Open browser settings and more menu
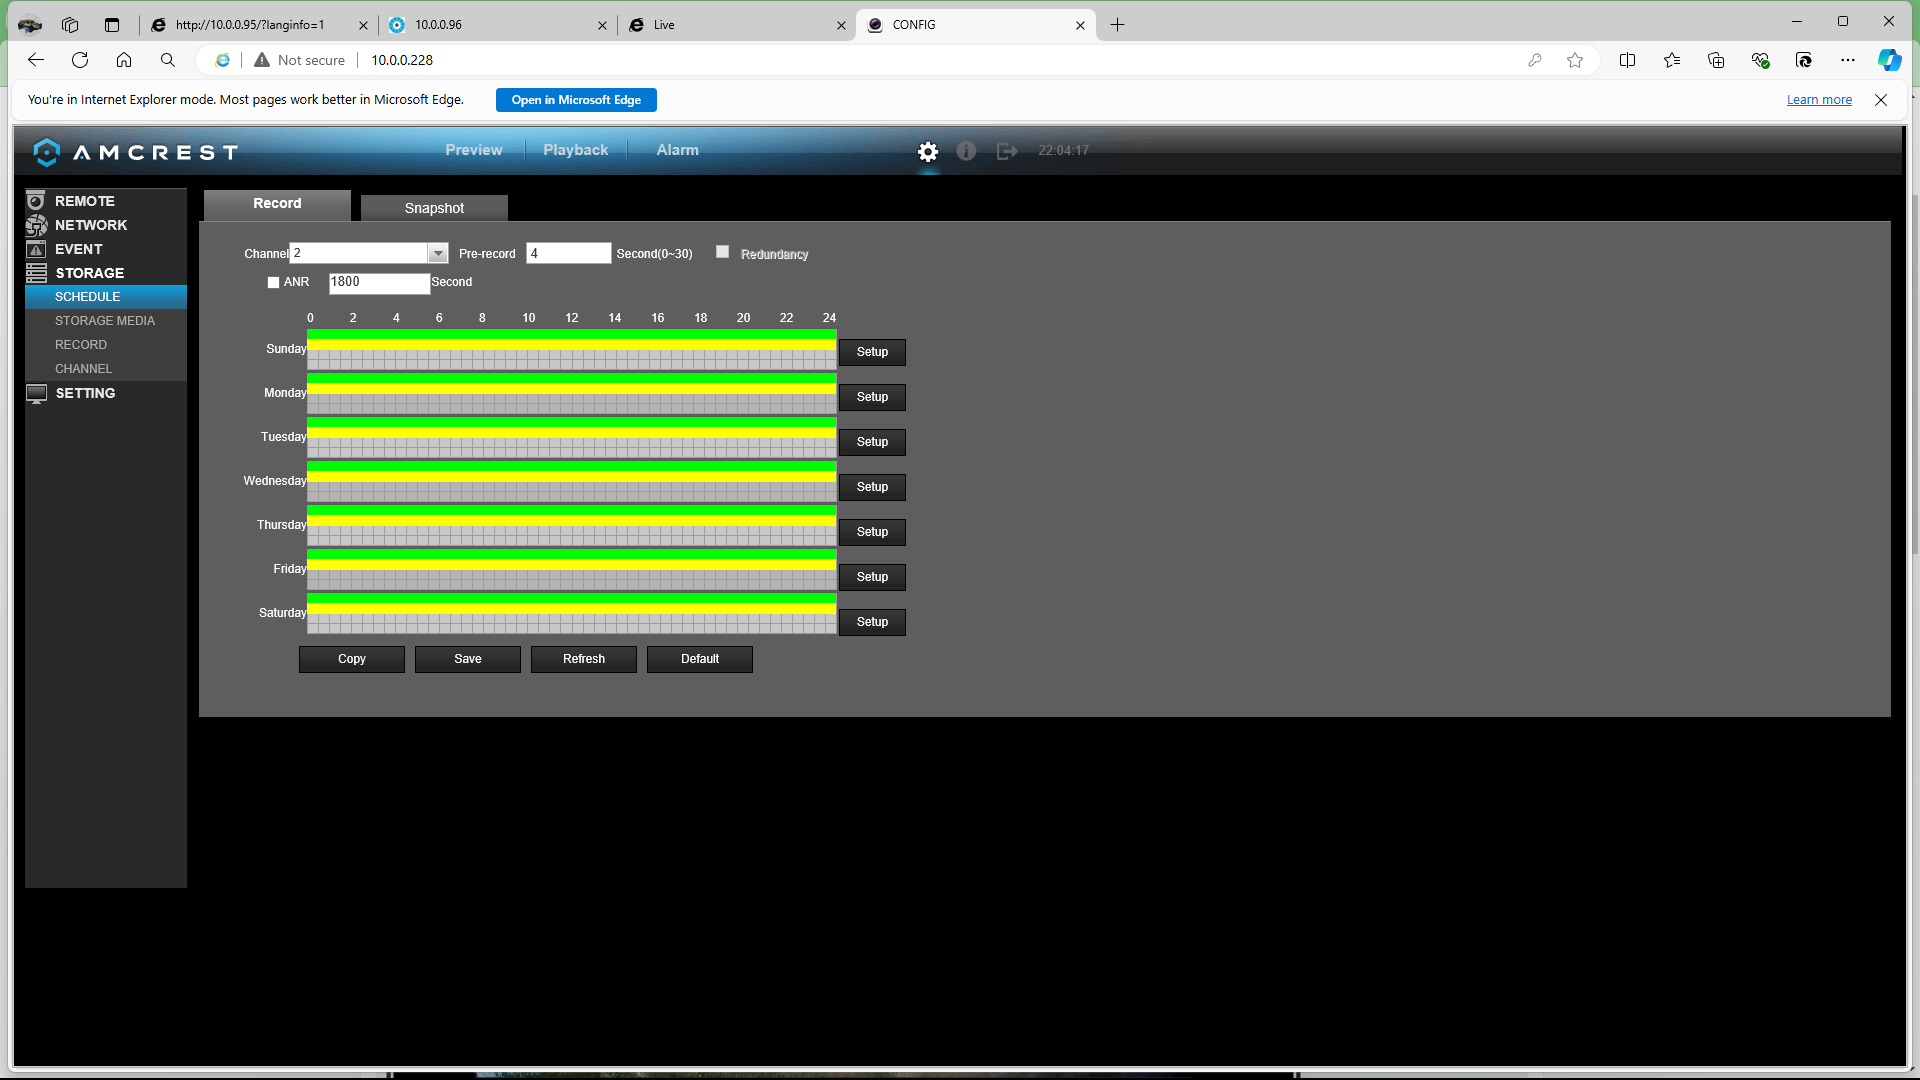This screenshot has width=1920, height=1080. [x=1847, y=60]
